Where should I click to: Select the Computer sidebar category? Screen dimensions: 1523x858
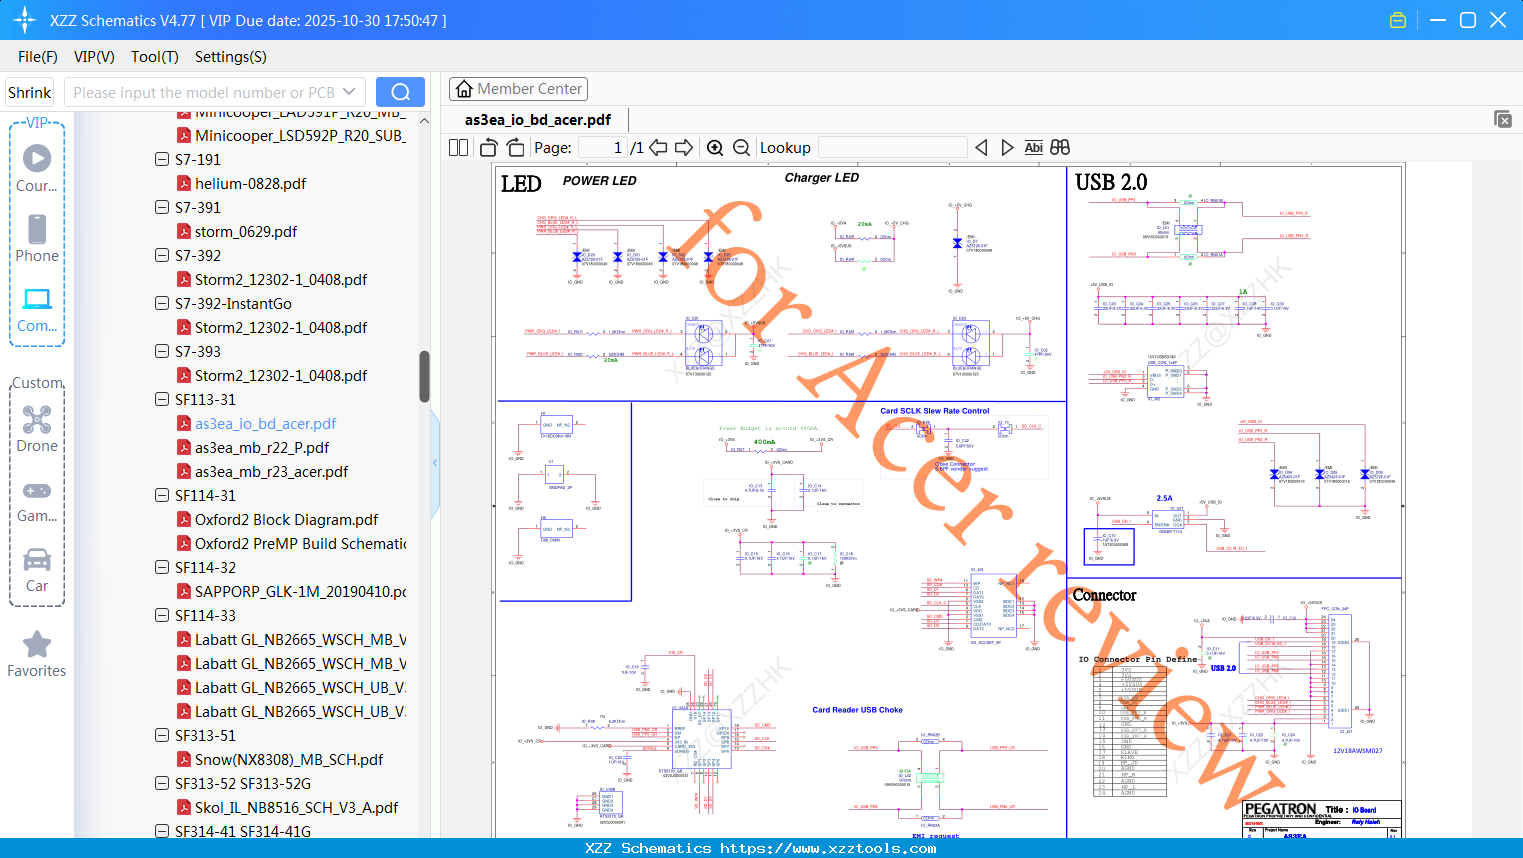(37, 309)
